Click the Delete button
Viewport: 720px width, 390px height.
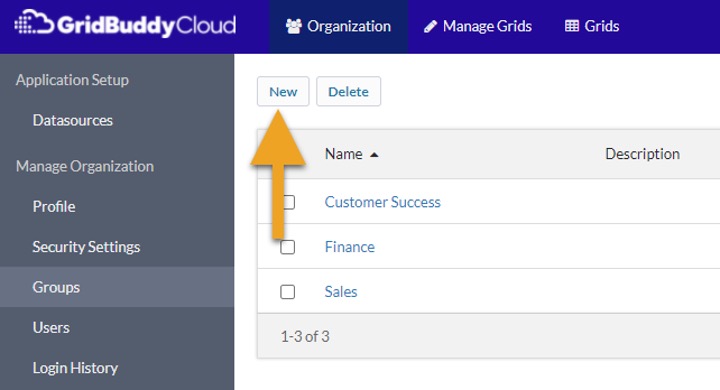(349, 91)
